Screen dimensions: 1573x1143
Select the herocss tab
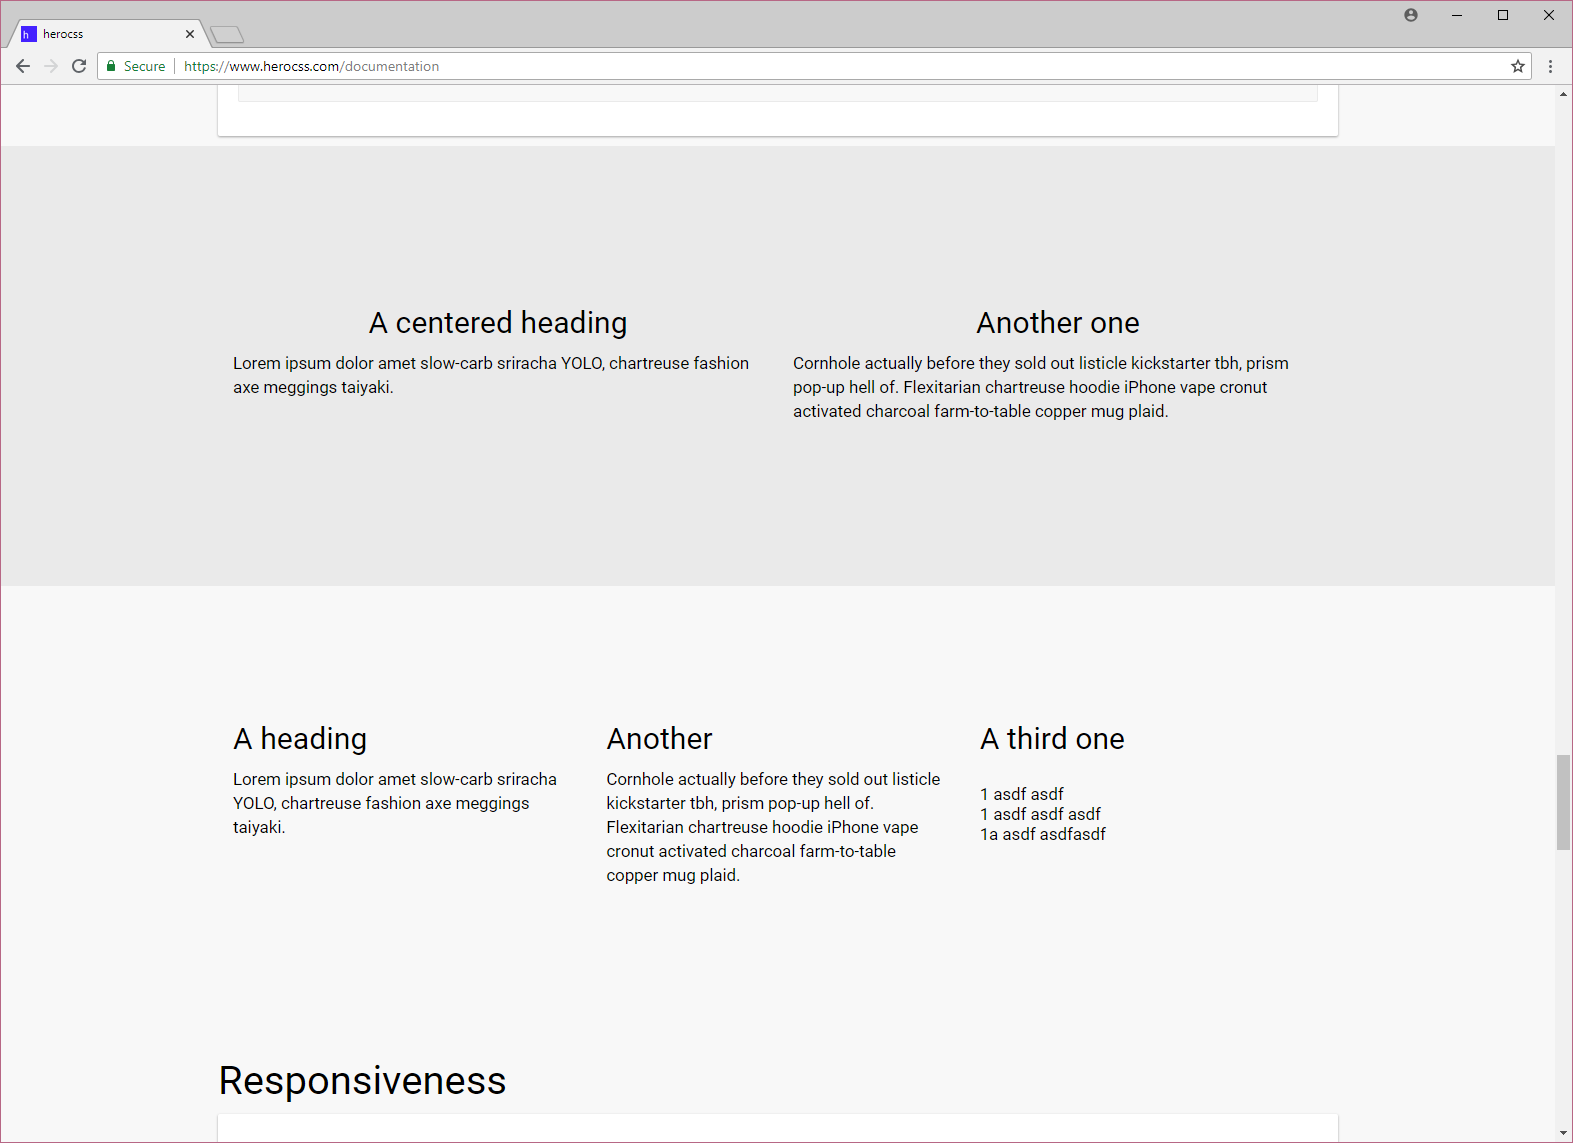click(108, 34)
